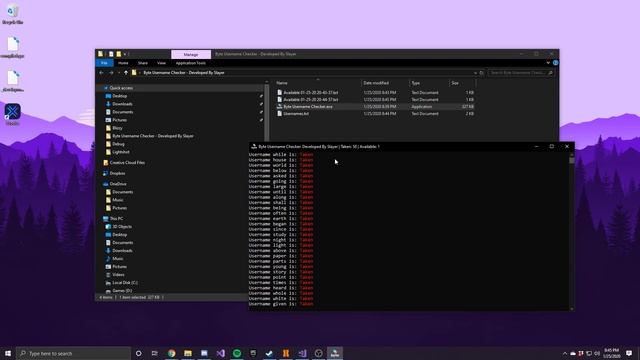The width and height of the screenshot is (640, 360).
Task: Click the taskbar 'Type here to search' box
Action: 73,353
